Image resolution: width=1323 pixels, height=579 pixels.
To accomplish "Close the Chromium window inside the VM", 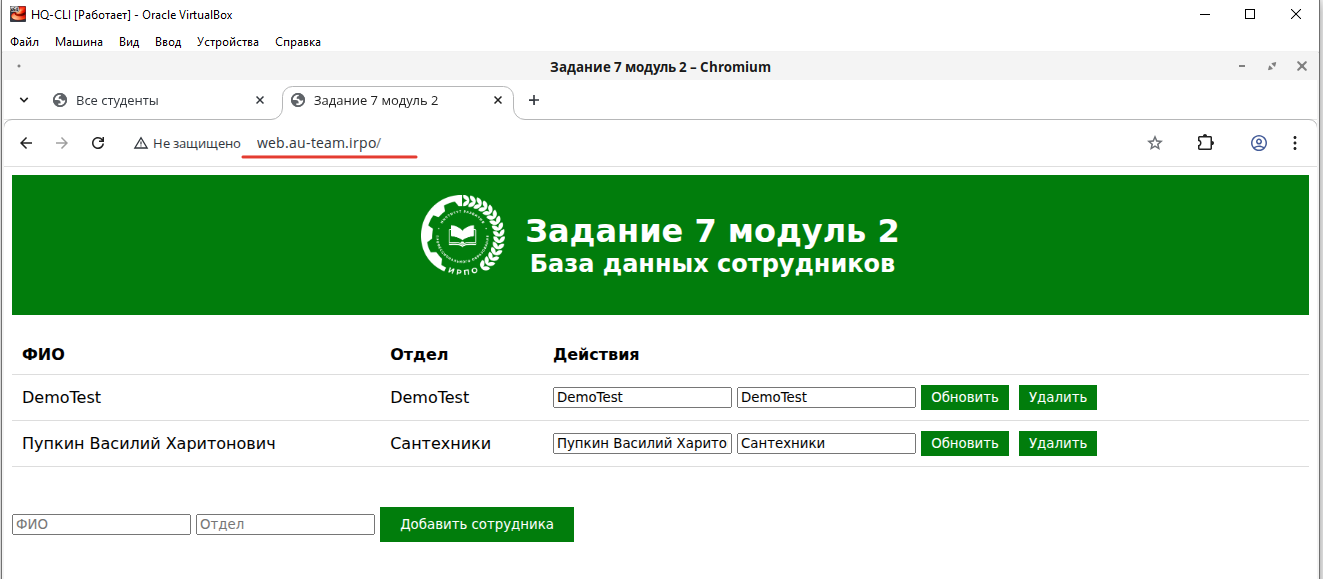I will [x=1302, y=66].
